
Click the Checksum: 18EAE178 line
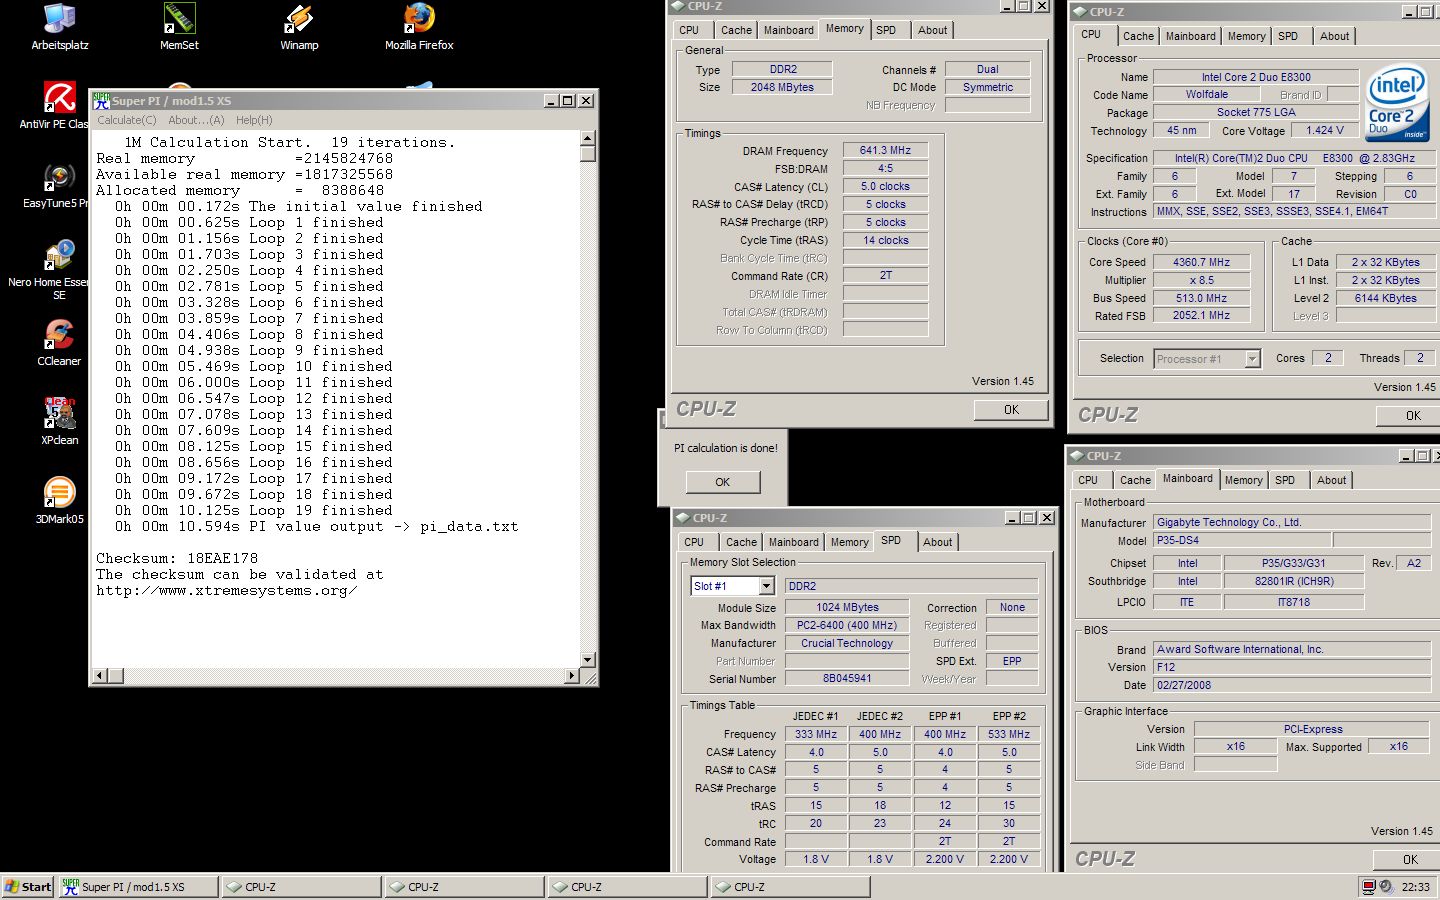click(x=177, y=558)
